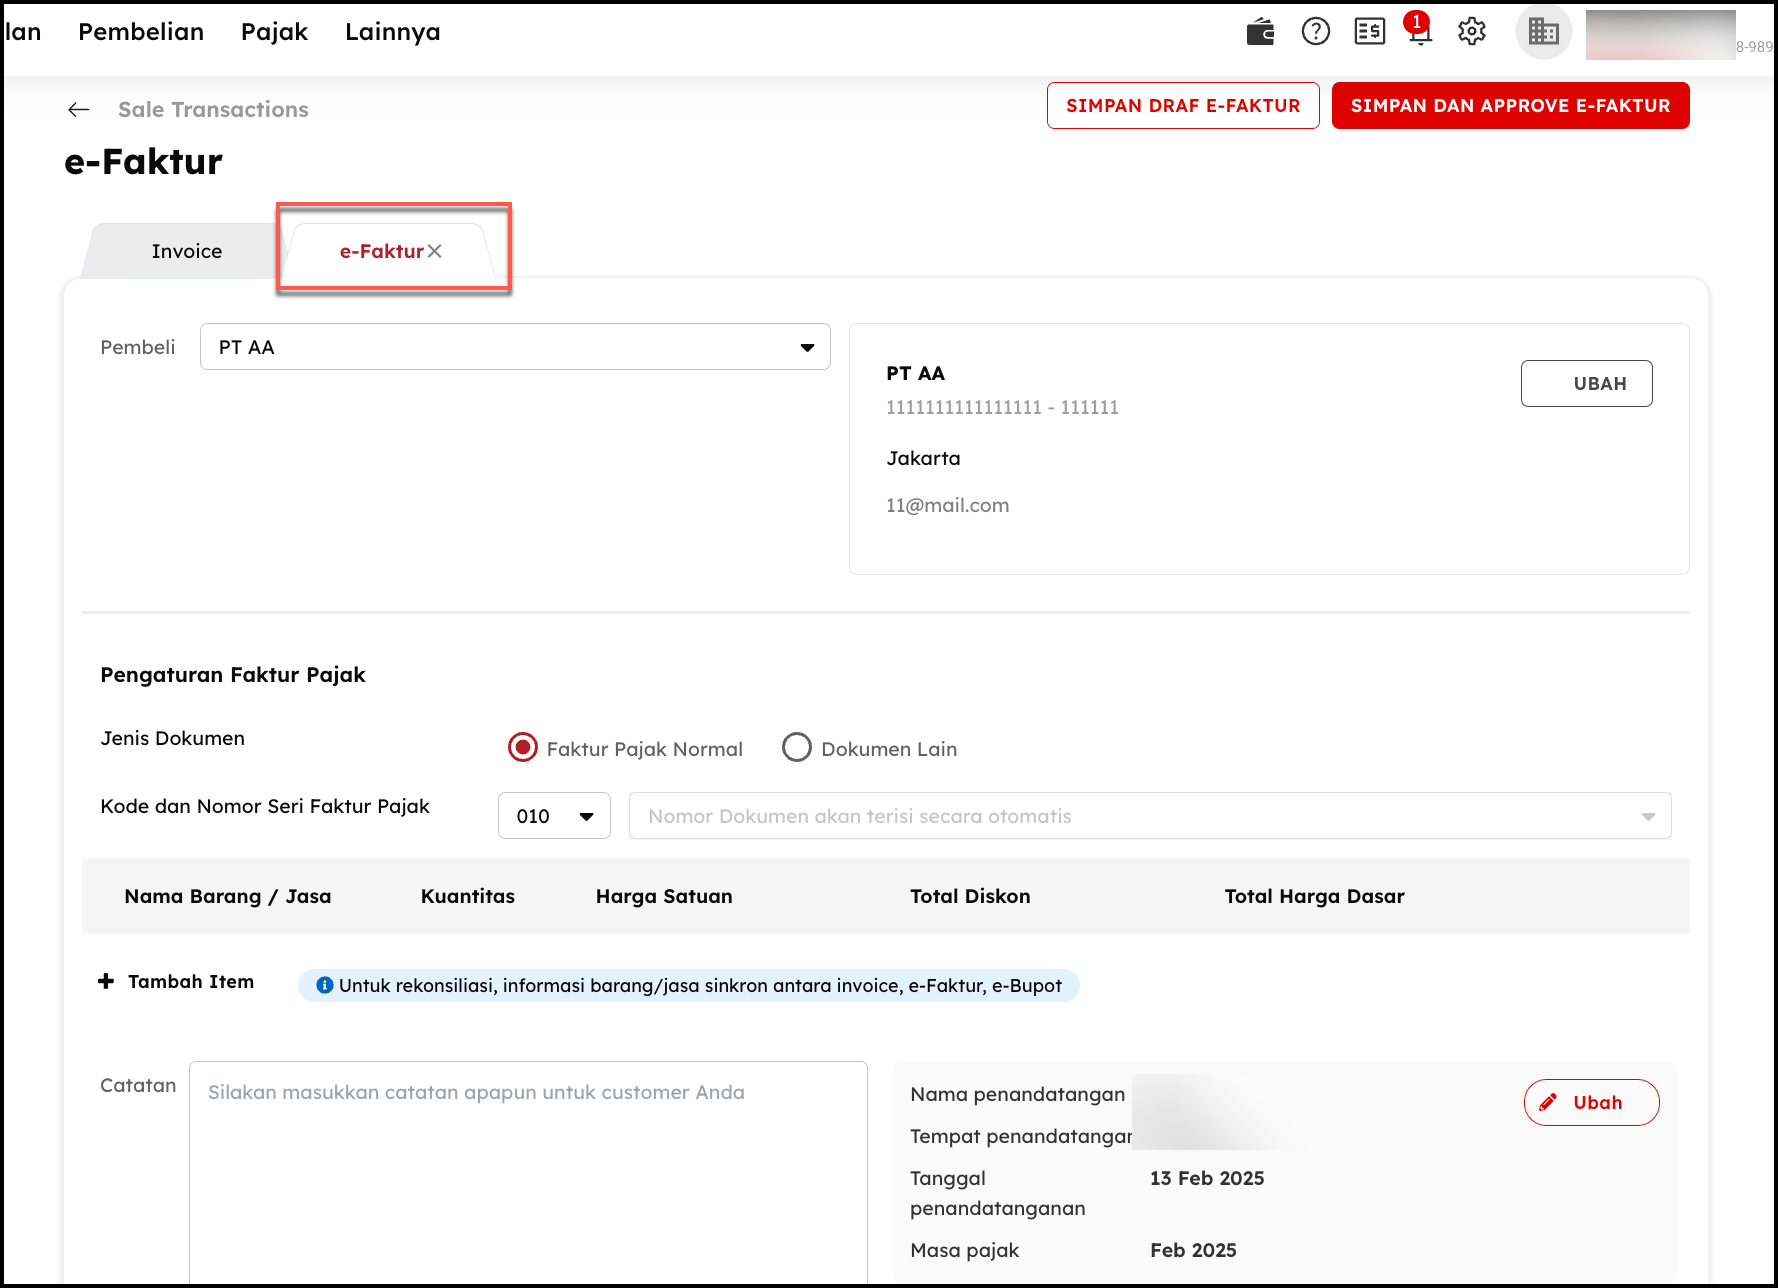Select Dokumen Lain radio button
This screenshot has height=1288, width=1778.
(796, 748)
